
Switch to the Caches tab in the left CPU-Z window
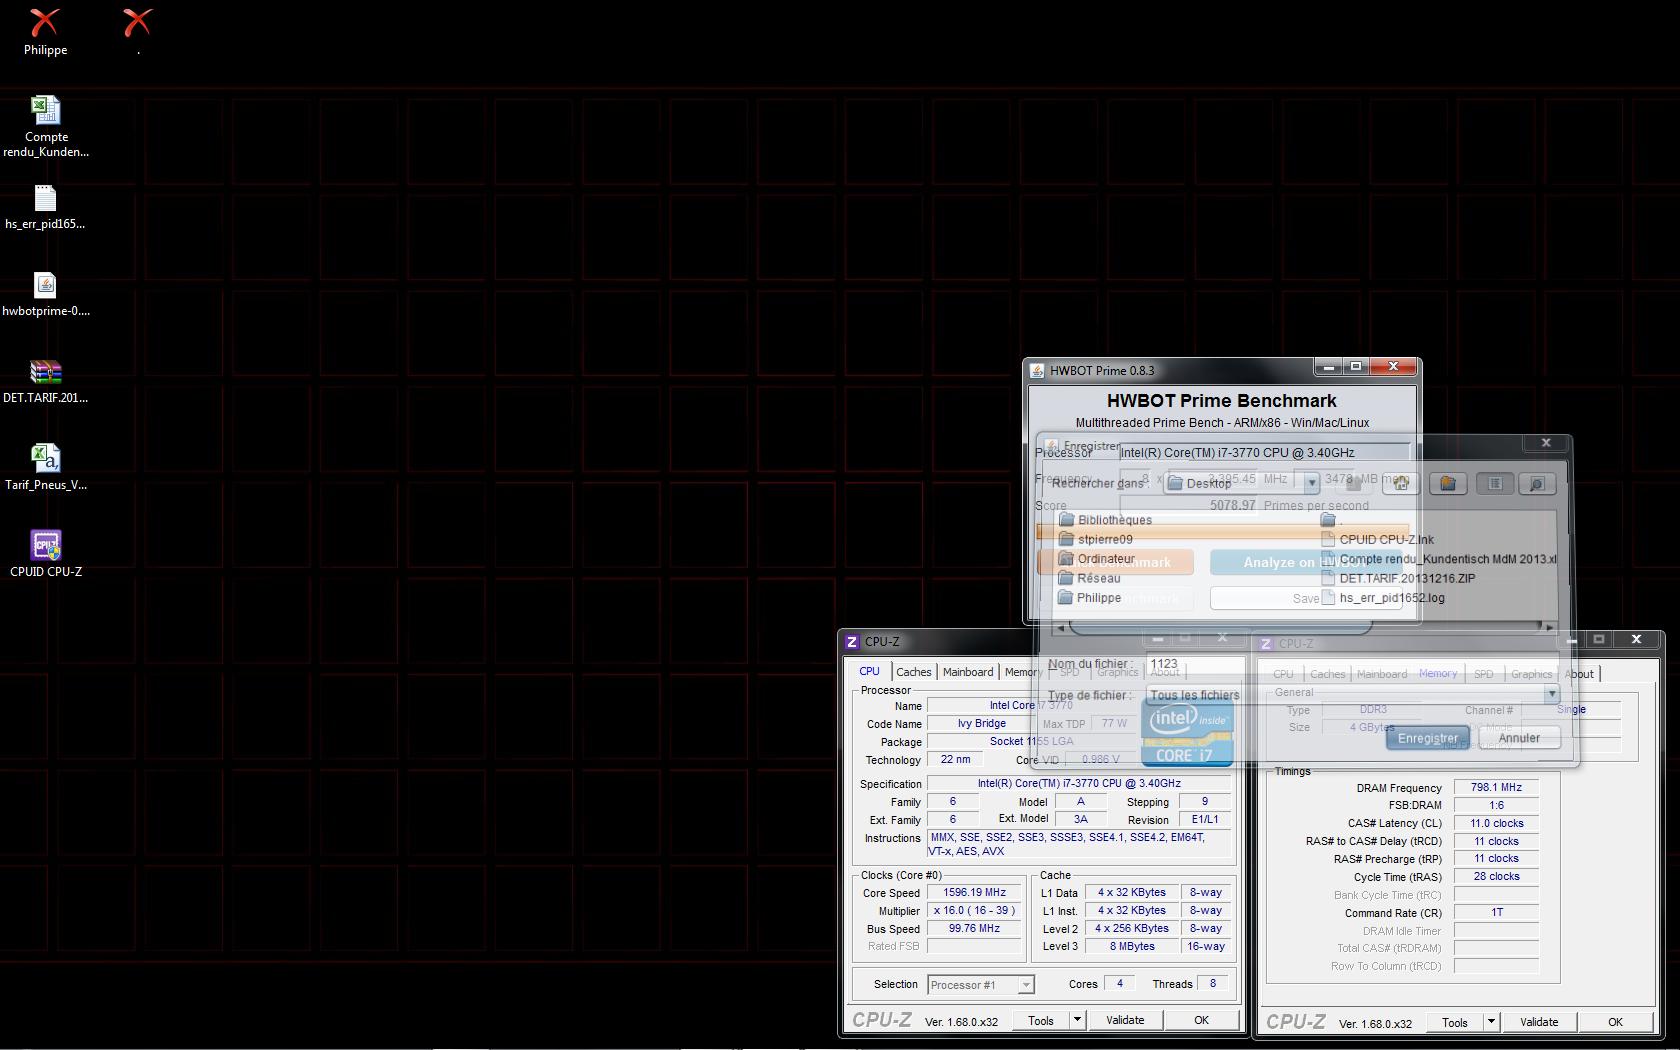point(914,672)
